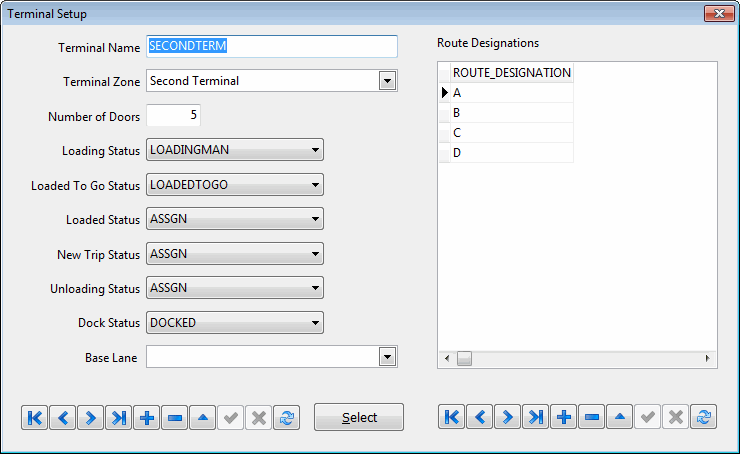
Task: Open the Loaded To Go Status dropdown
Action: 315,185
